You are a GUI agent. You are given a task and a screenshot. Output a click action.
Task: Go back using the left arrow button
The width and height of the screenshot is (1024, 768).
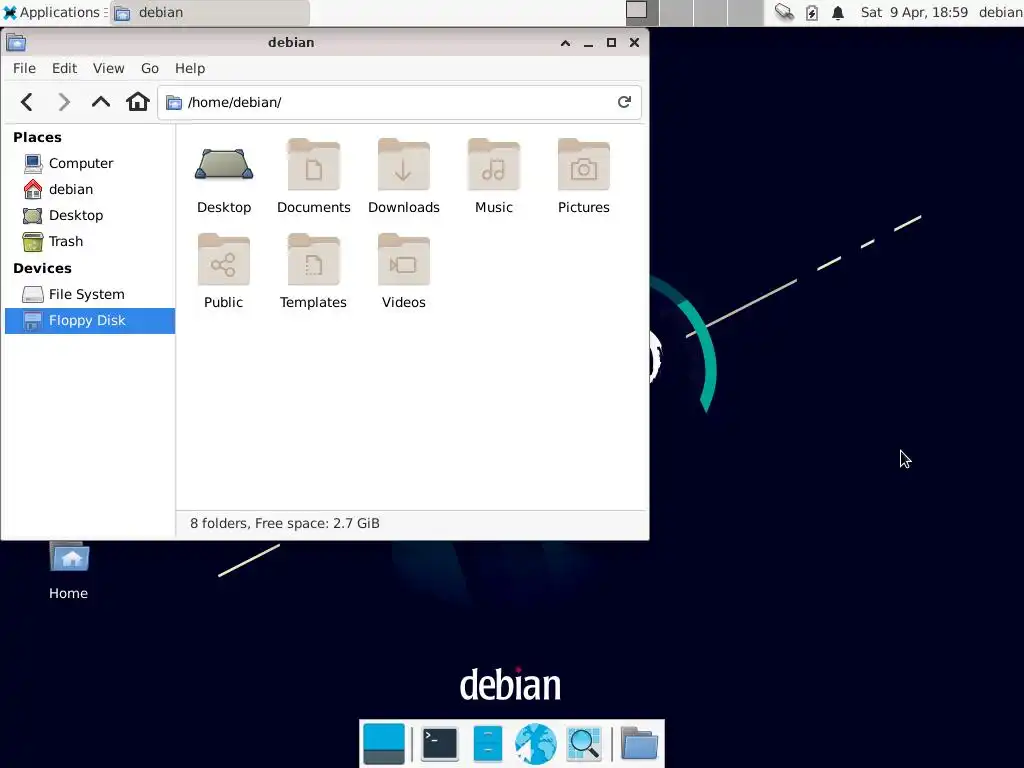point(27,102)
